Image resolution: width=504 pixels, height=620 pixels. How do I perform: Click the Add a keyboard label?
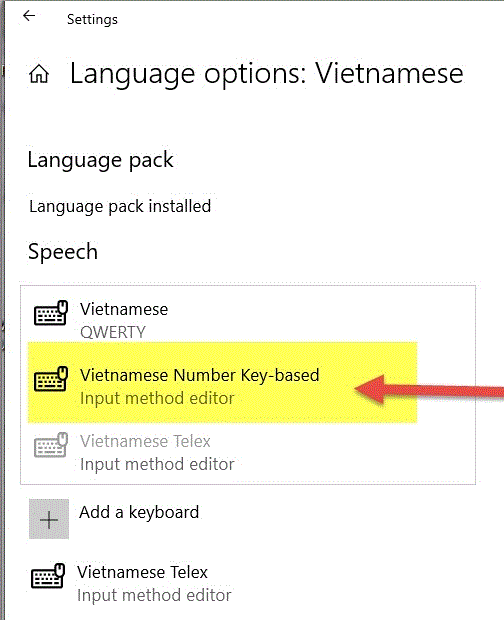(x=139, y=512)
